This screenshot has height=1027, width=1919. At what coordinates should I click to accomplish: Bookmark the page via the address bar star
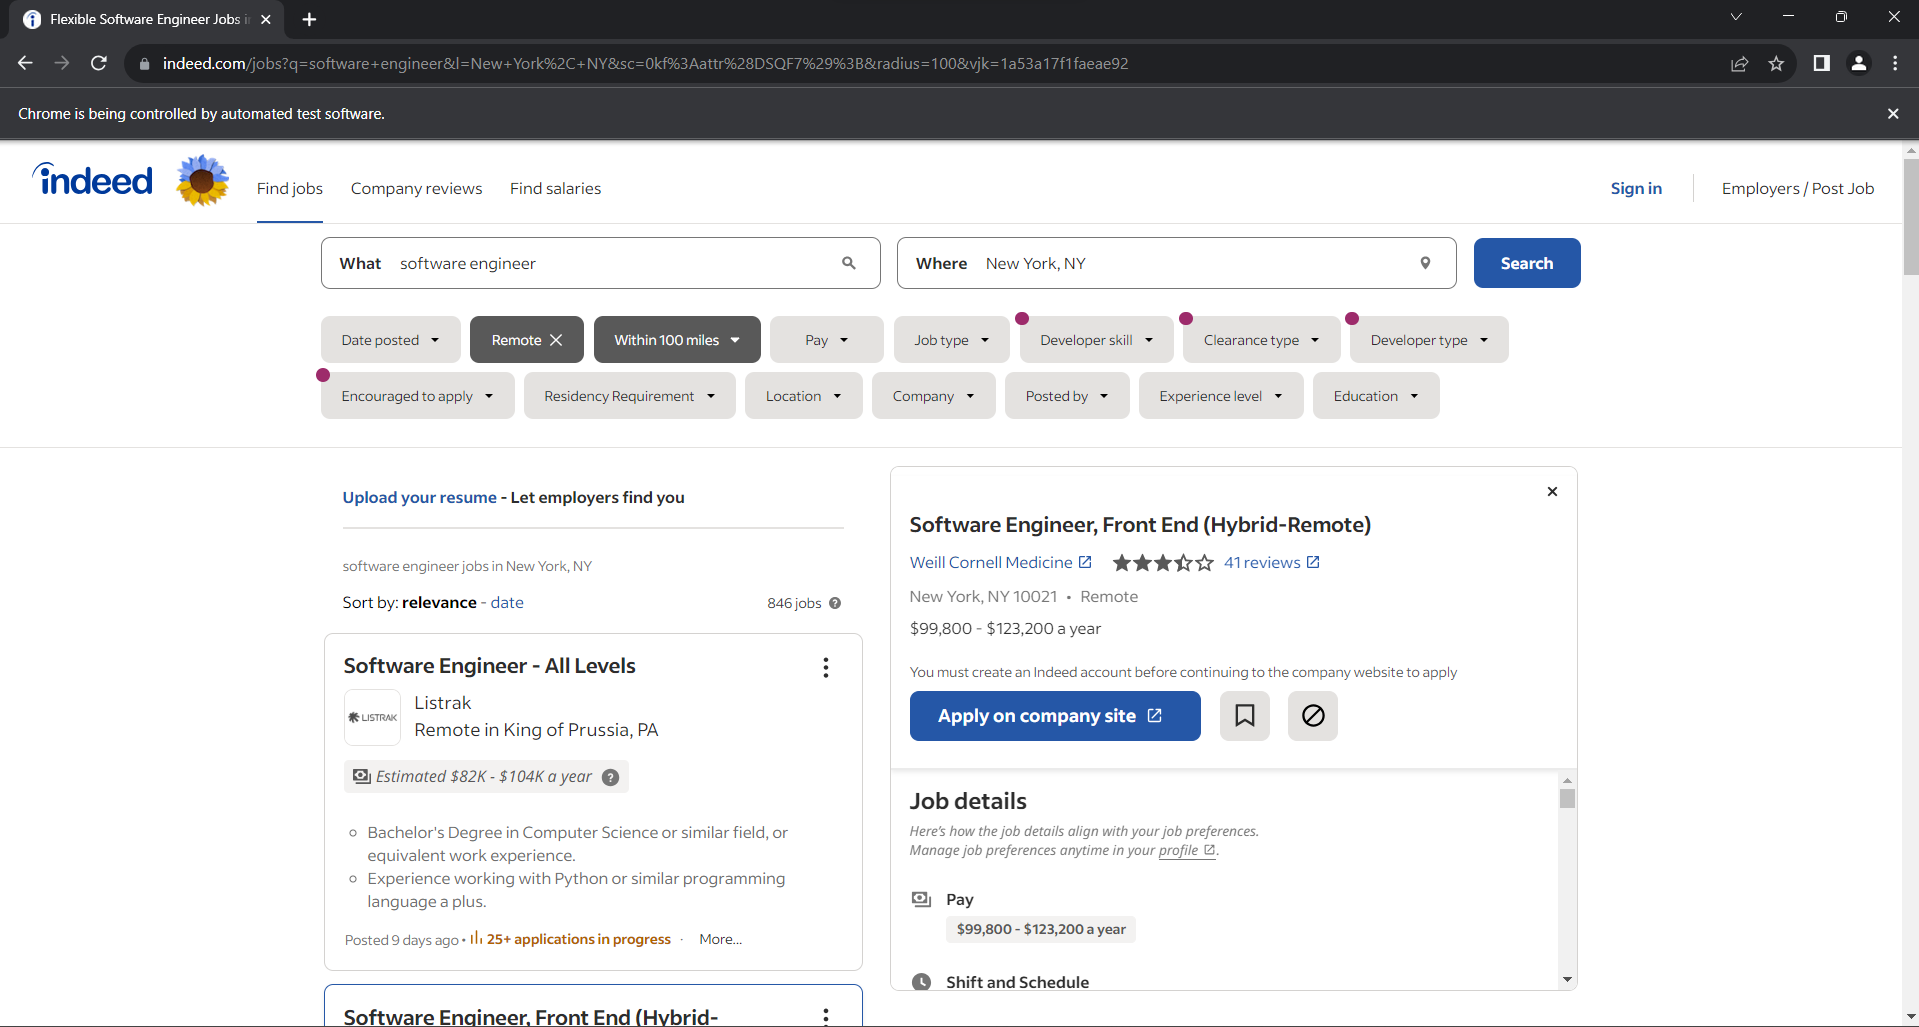pos(1777,63)
